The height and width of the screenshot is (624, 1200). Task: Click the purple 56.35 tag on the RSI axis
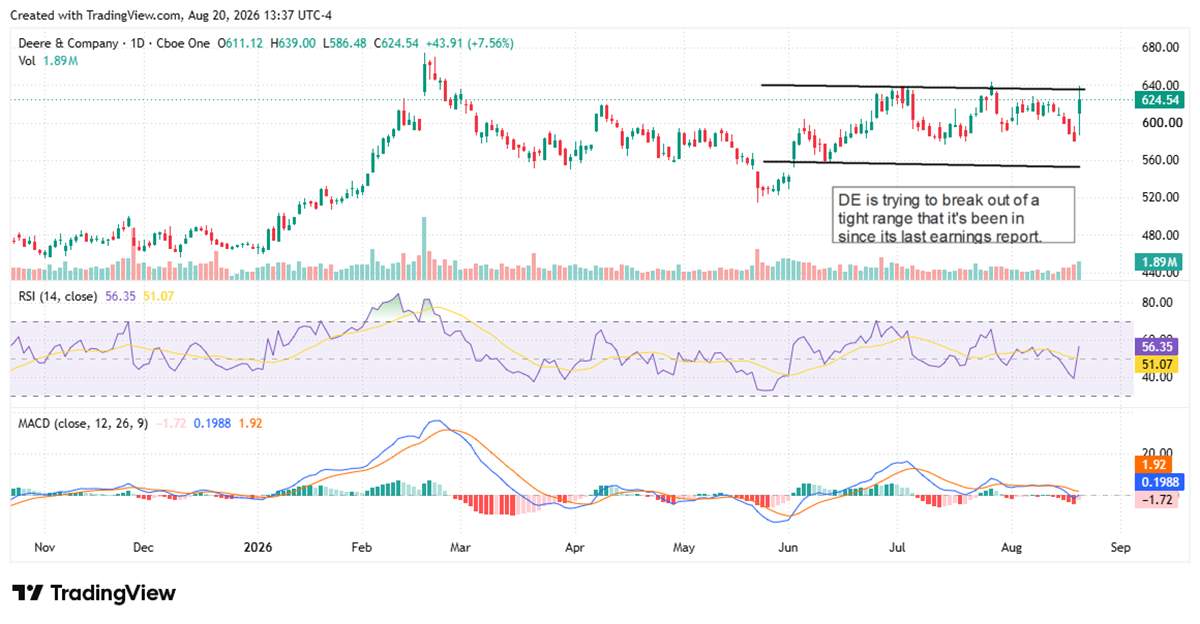[1157, 346]
